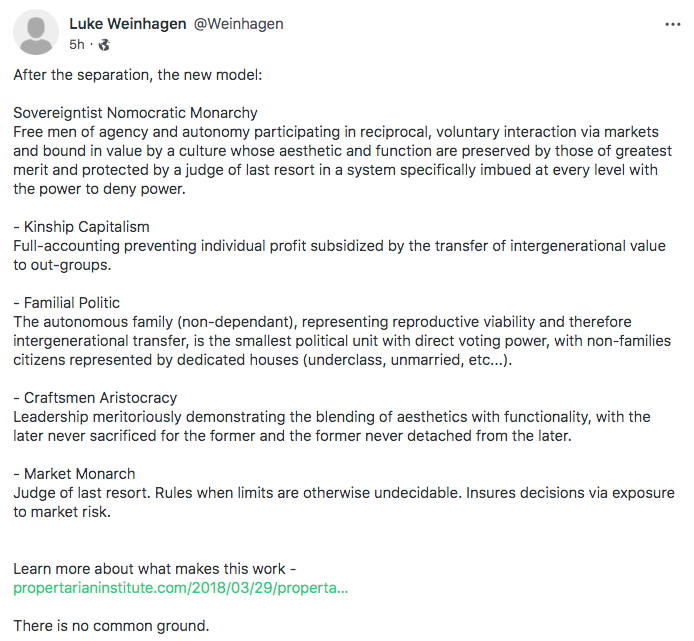
Task: Click the 'There is no common ground.' line
Action: coord(111,626)
